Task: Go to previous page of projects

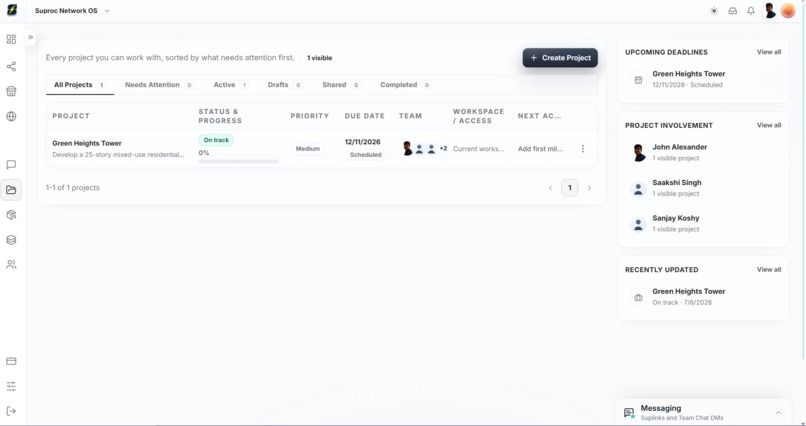Action: point(550,188)
